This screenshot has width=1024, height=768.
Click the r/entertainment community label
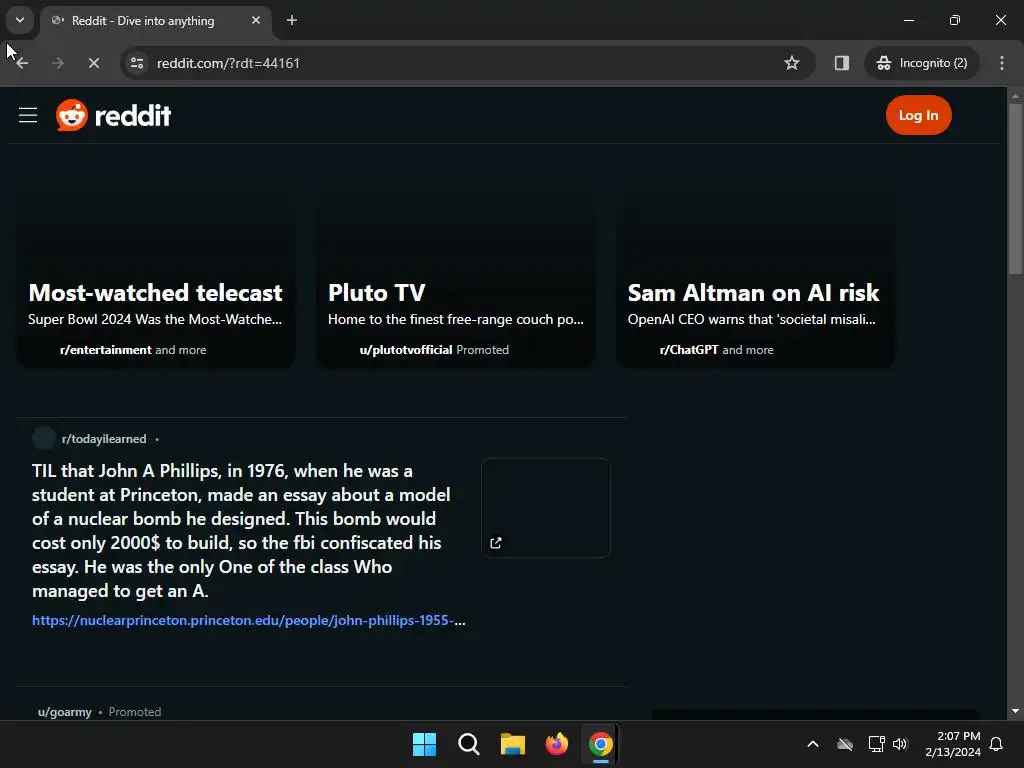tap(105, 350)
